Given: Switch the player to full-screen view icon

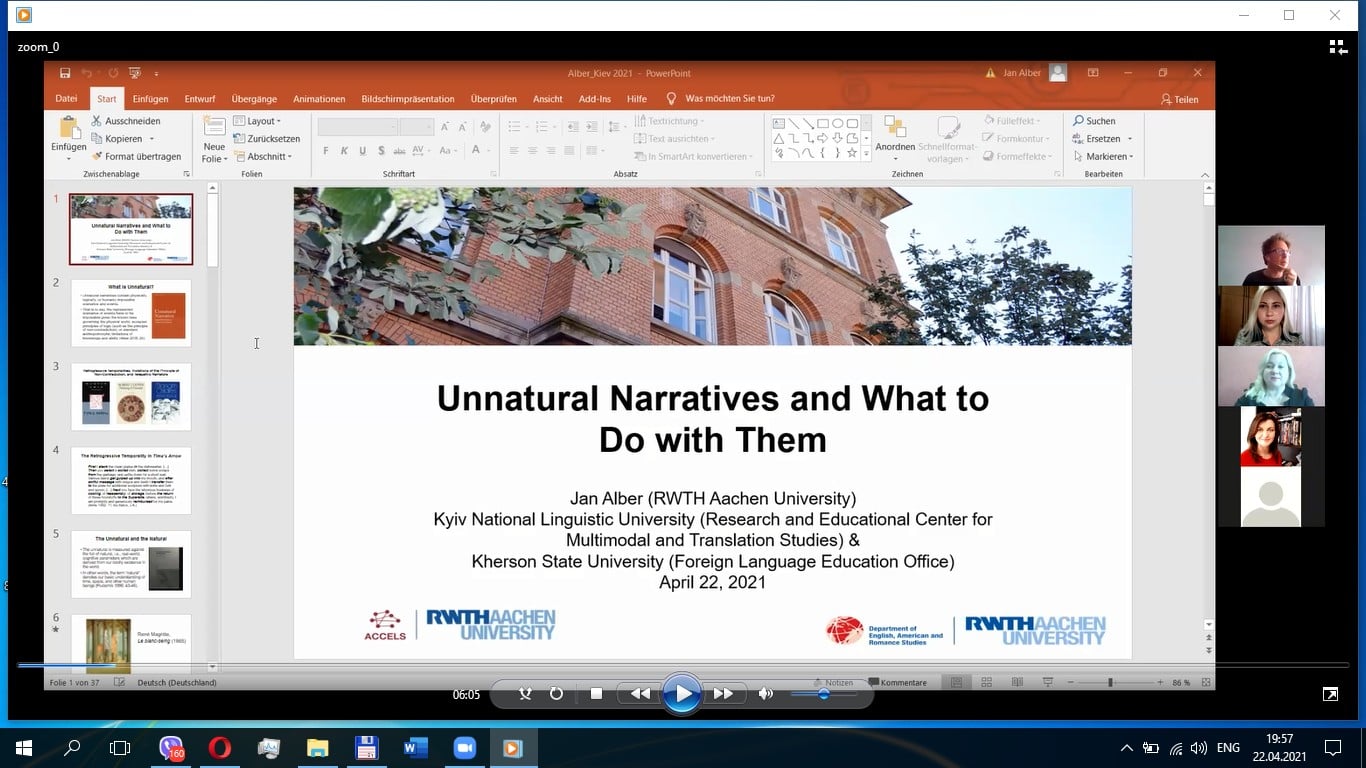Looking at the screenshot, I should 1330,694.
